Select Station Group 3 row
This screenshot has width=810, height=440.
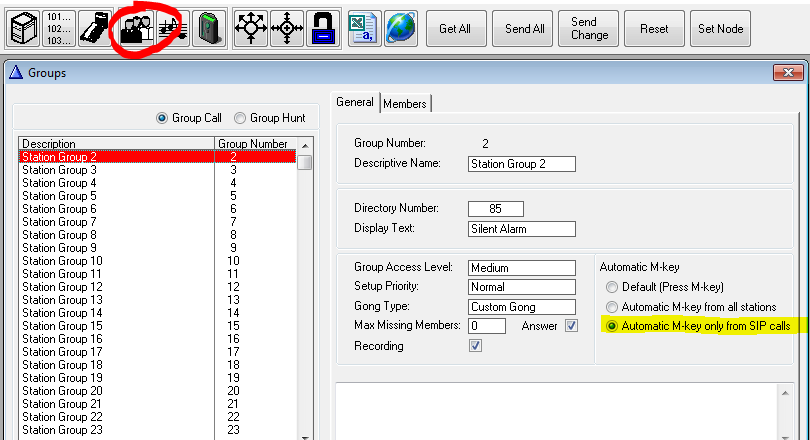click(x=158, y=170)
